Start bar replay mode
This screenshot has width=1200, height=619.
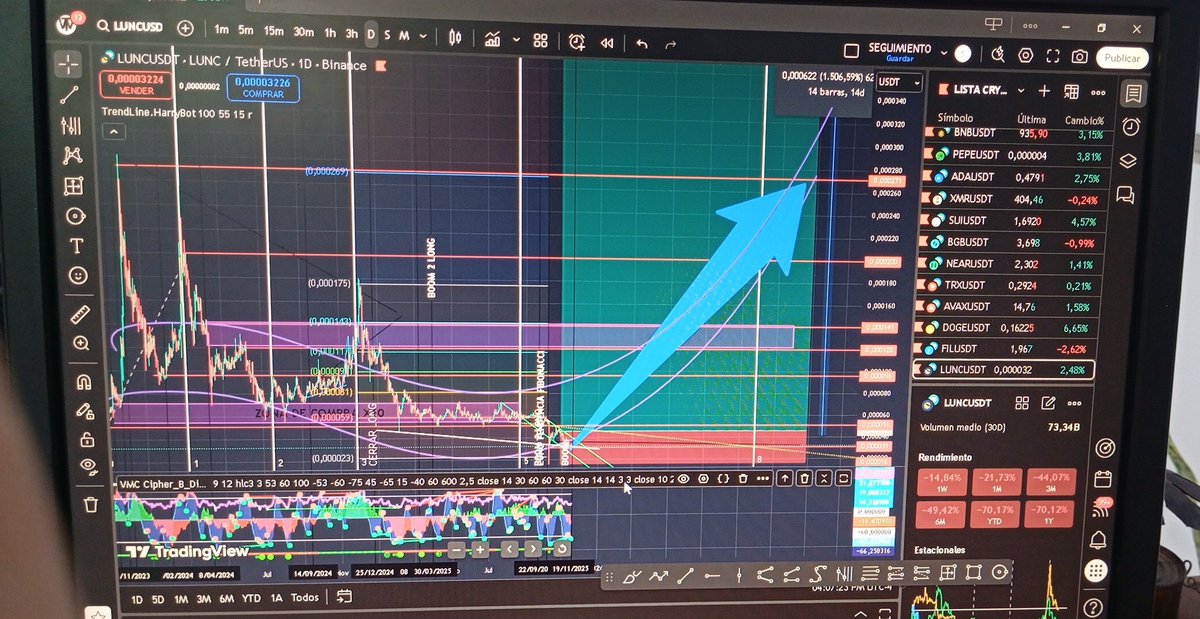pyautogui.click(x=607, y=42)
